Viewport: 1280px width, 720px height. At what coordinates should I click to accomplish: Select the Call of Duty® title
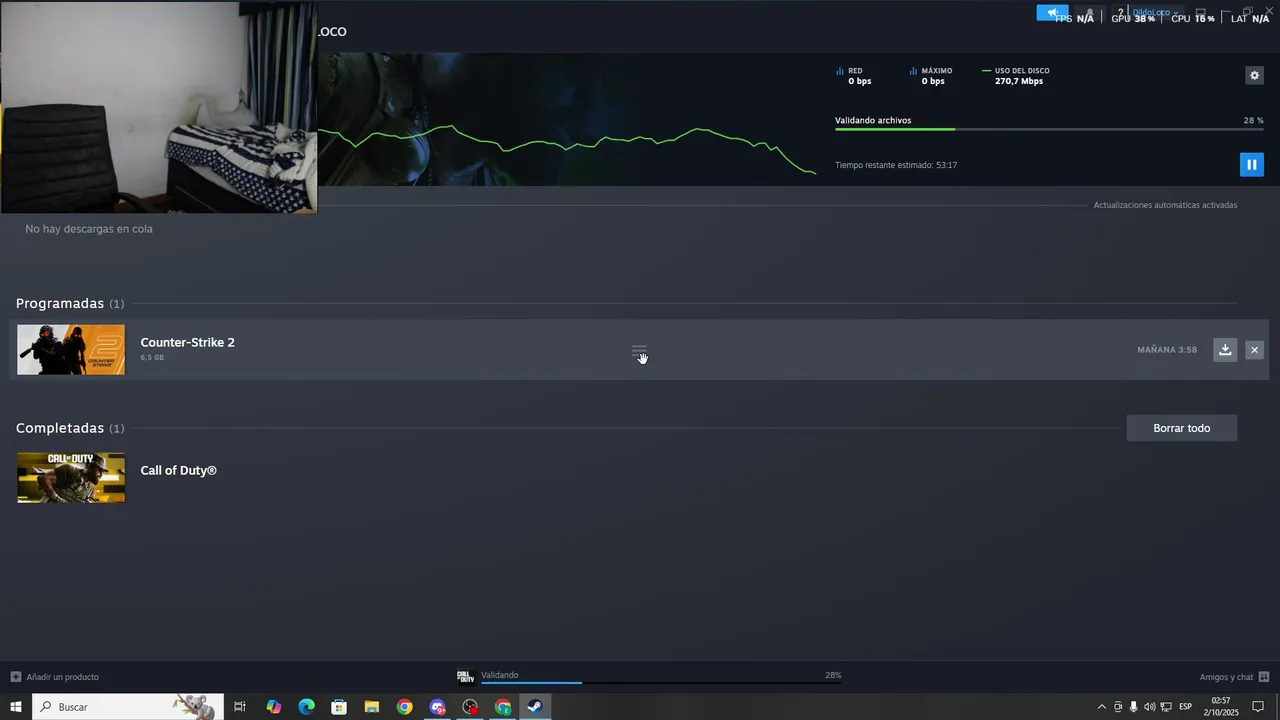tap(178, 470)
